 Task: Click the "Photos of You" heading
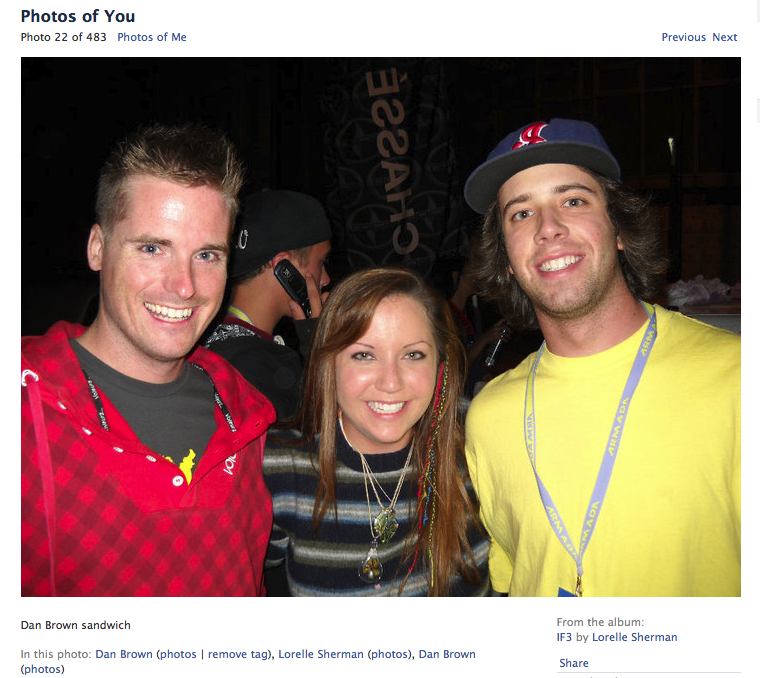[x=78, y=16]
